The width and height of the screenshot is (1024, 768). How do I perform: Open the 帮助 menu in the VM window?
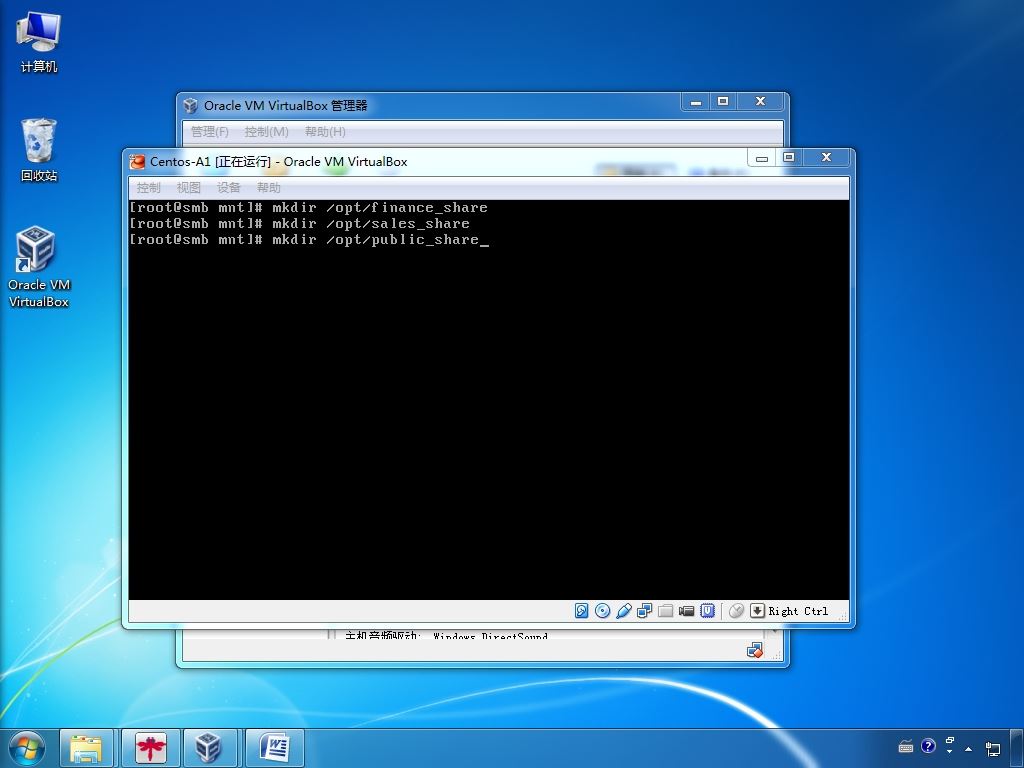(269, 188)
